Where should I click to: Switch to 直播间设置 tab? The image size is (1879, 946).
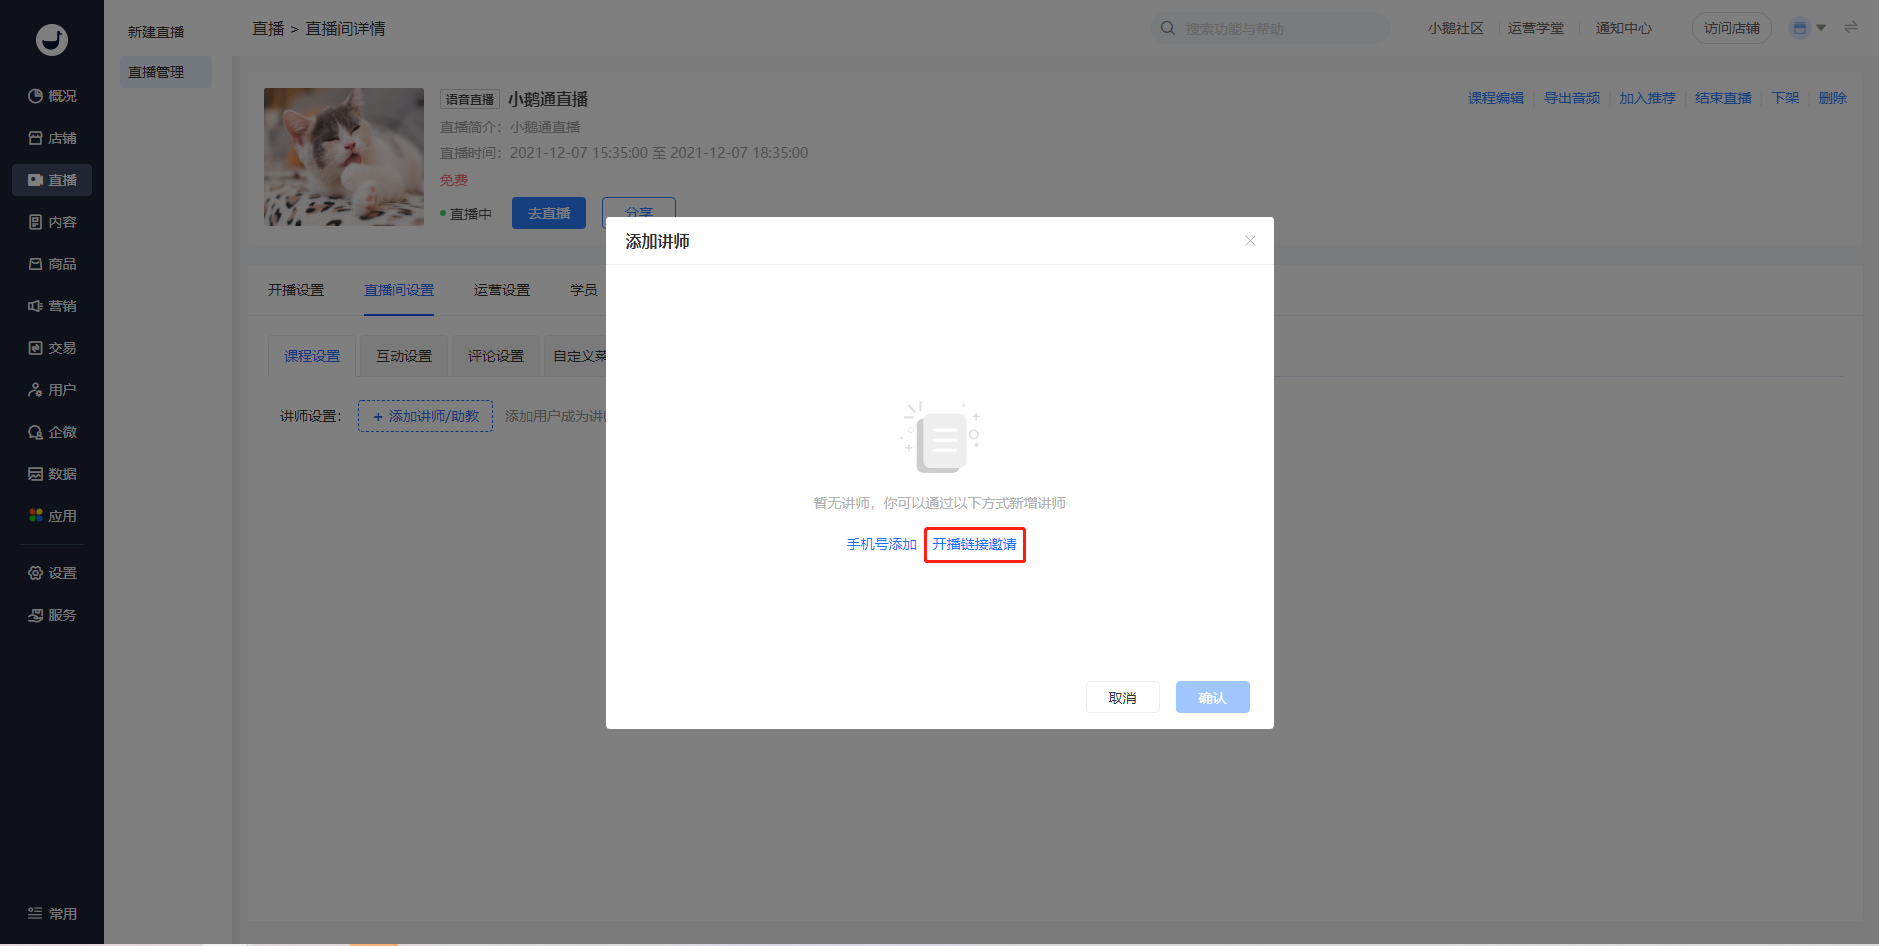click(x=399, y=290)
